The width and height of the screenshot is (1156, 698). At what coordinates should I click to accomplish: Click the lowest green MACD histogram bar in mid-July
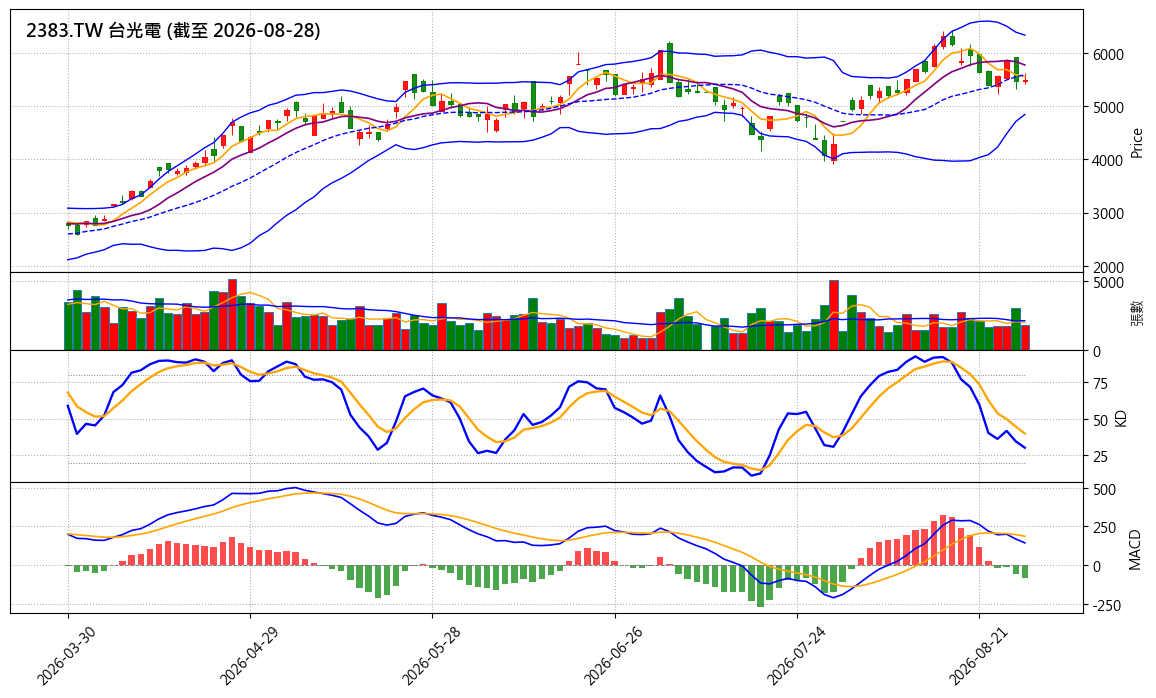[x=761, y=586]
